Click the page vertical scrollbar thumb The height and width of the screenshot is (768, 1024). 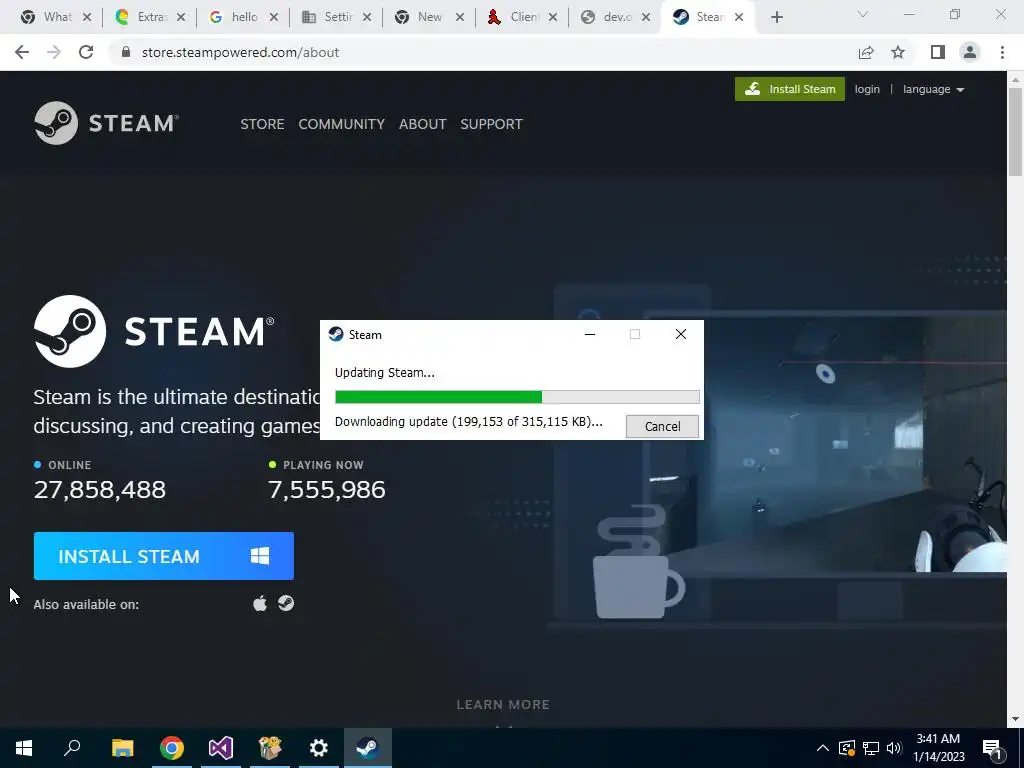pos(1015,131)
